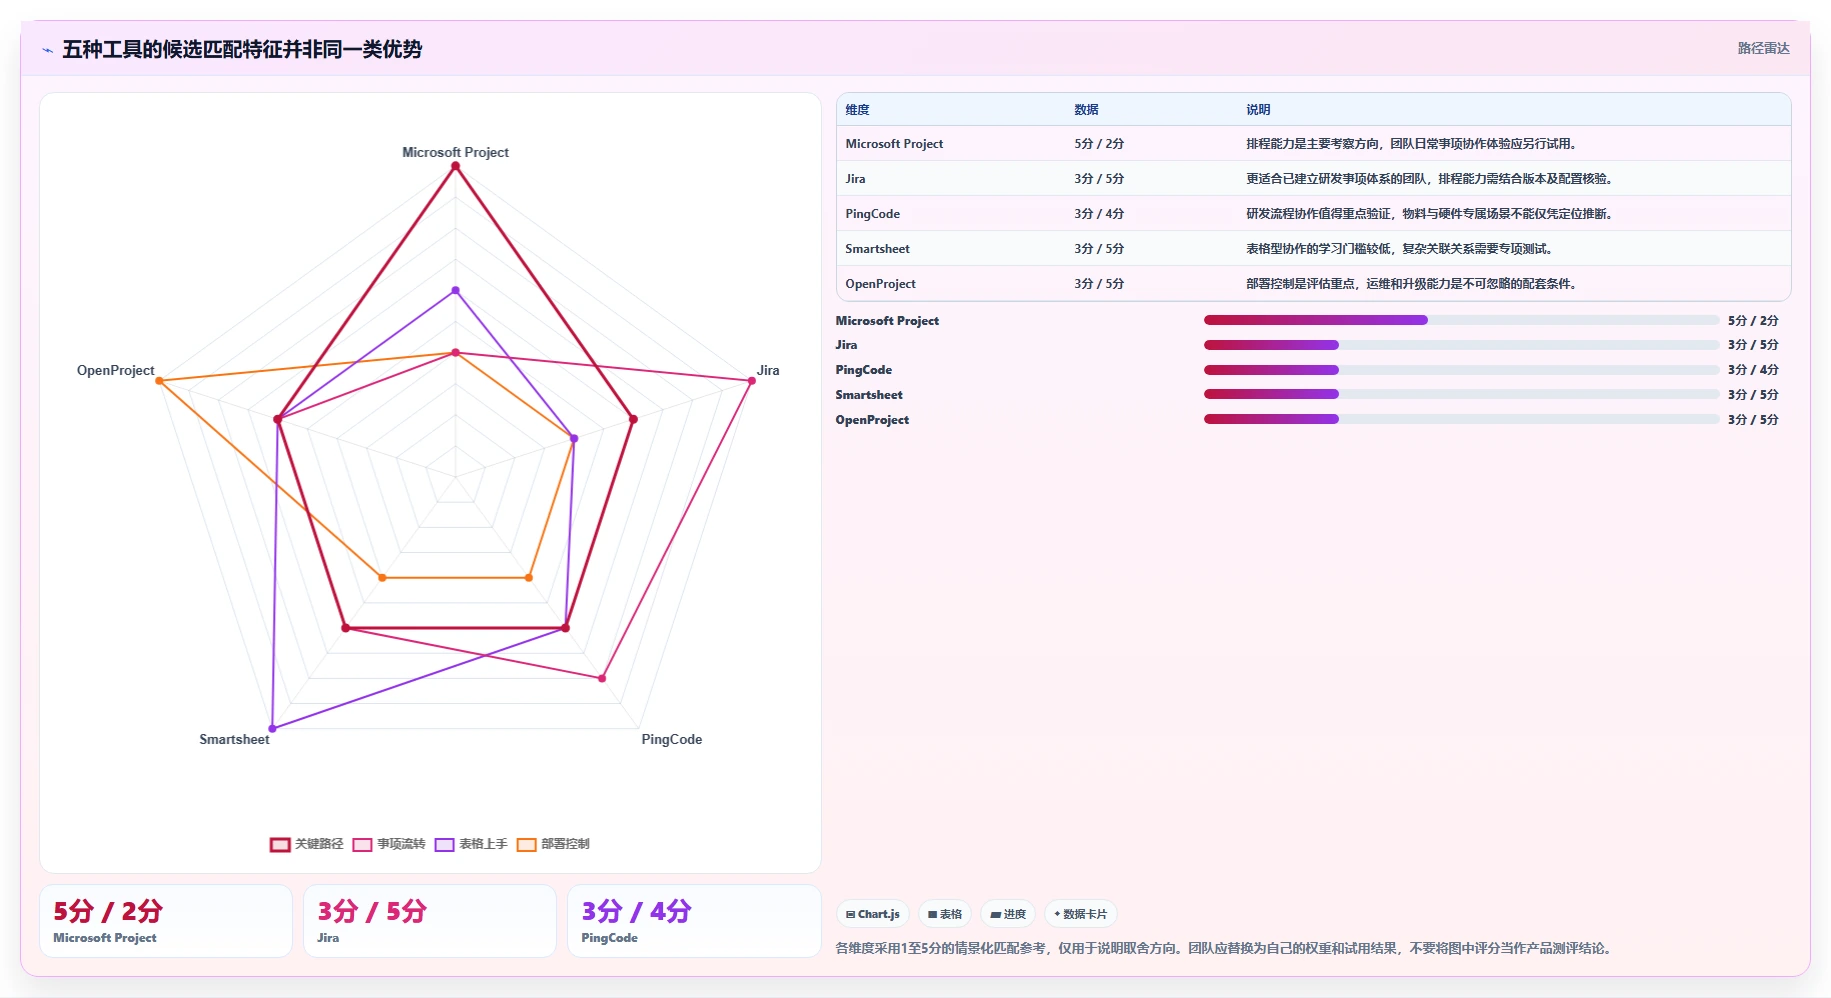
Task: Click the crimson data point at Microsoft Project peak
Action: pos(455,167)
